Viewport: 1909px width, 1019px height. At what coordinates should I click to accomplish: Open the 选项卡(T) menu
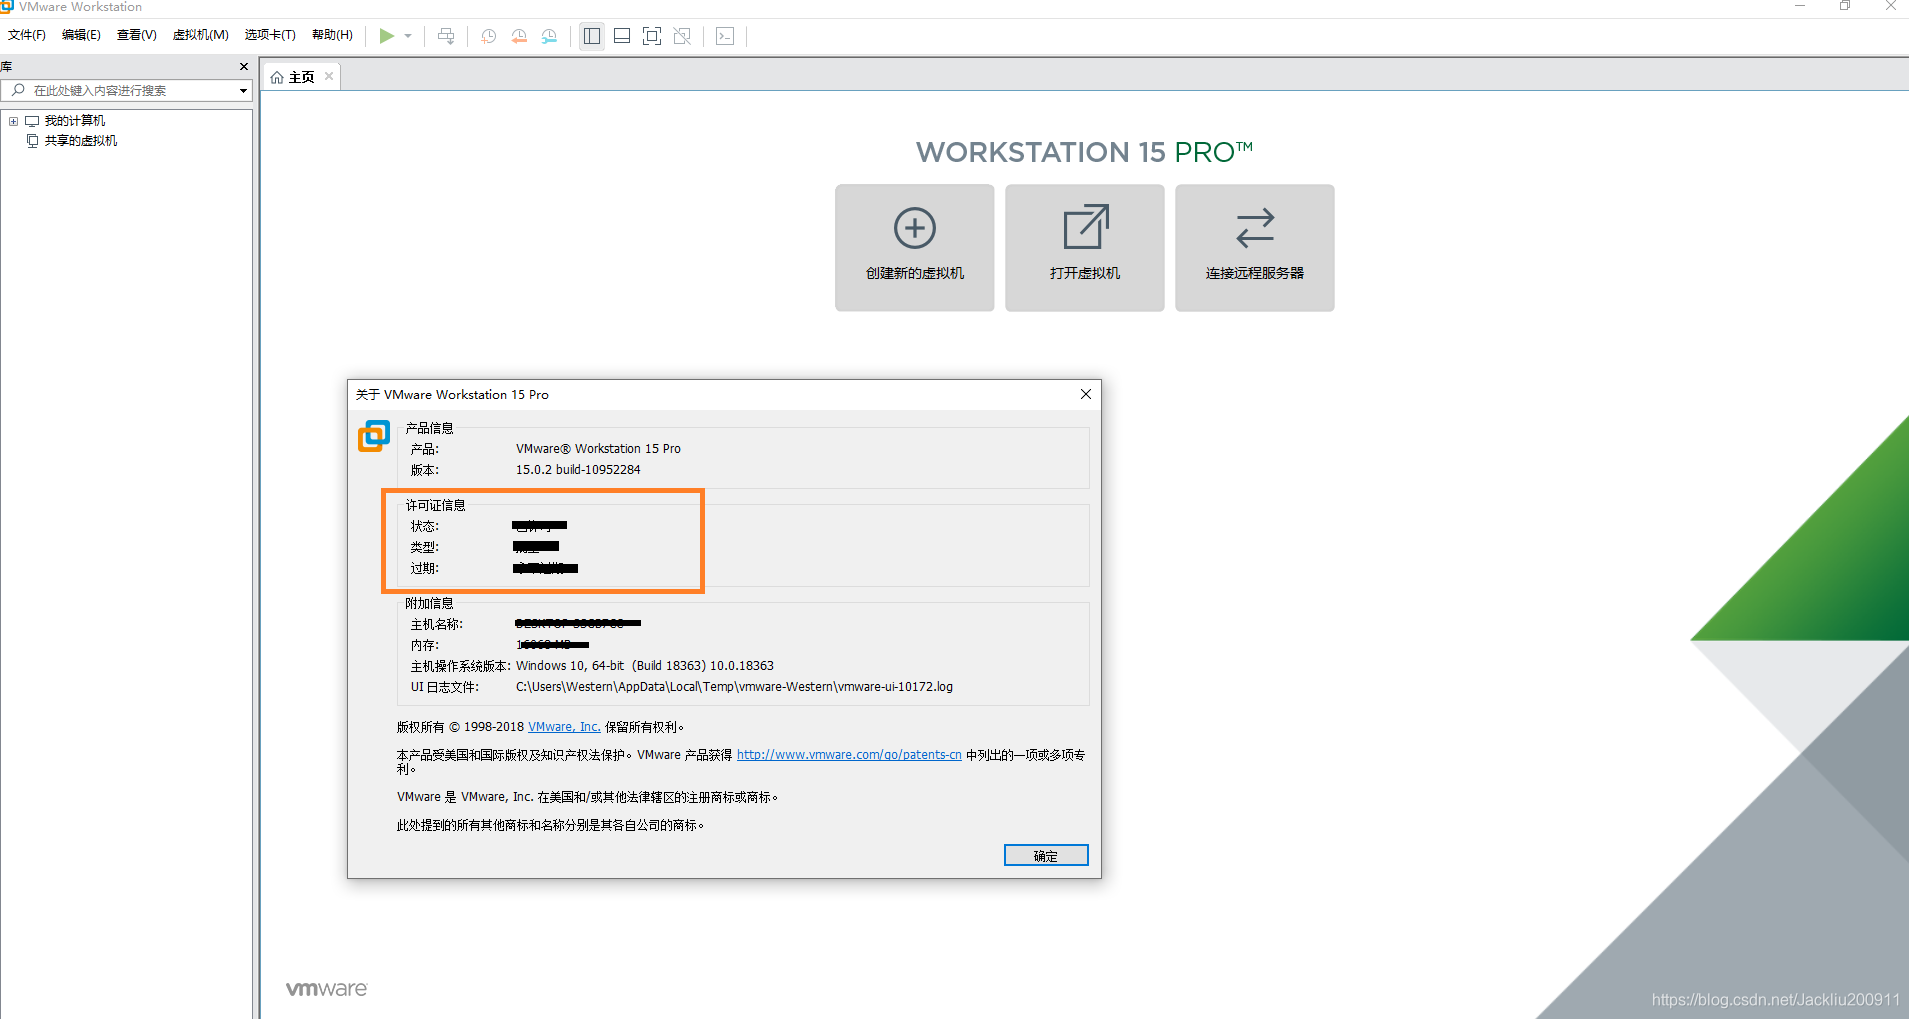click(270, 35)
